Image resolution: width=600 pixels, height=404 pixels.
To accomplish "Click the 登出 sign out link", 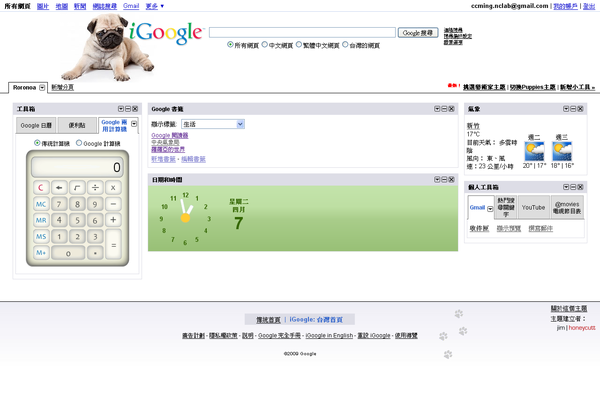I will (589, 6).
